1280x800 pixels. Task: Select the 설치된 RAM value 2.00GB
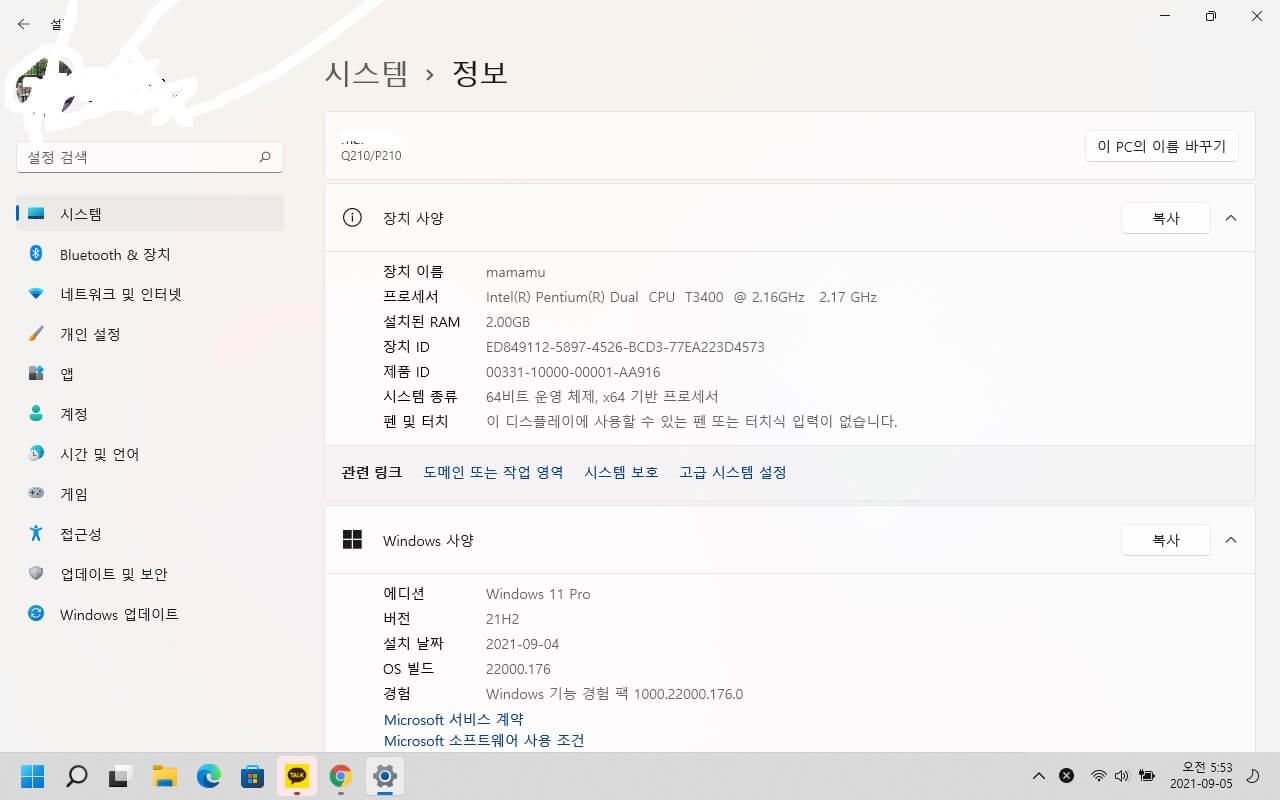click(508, 322)
